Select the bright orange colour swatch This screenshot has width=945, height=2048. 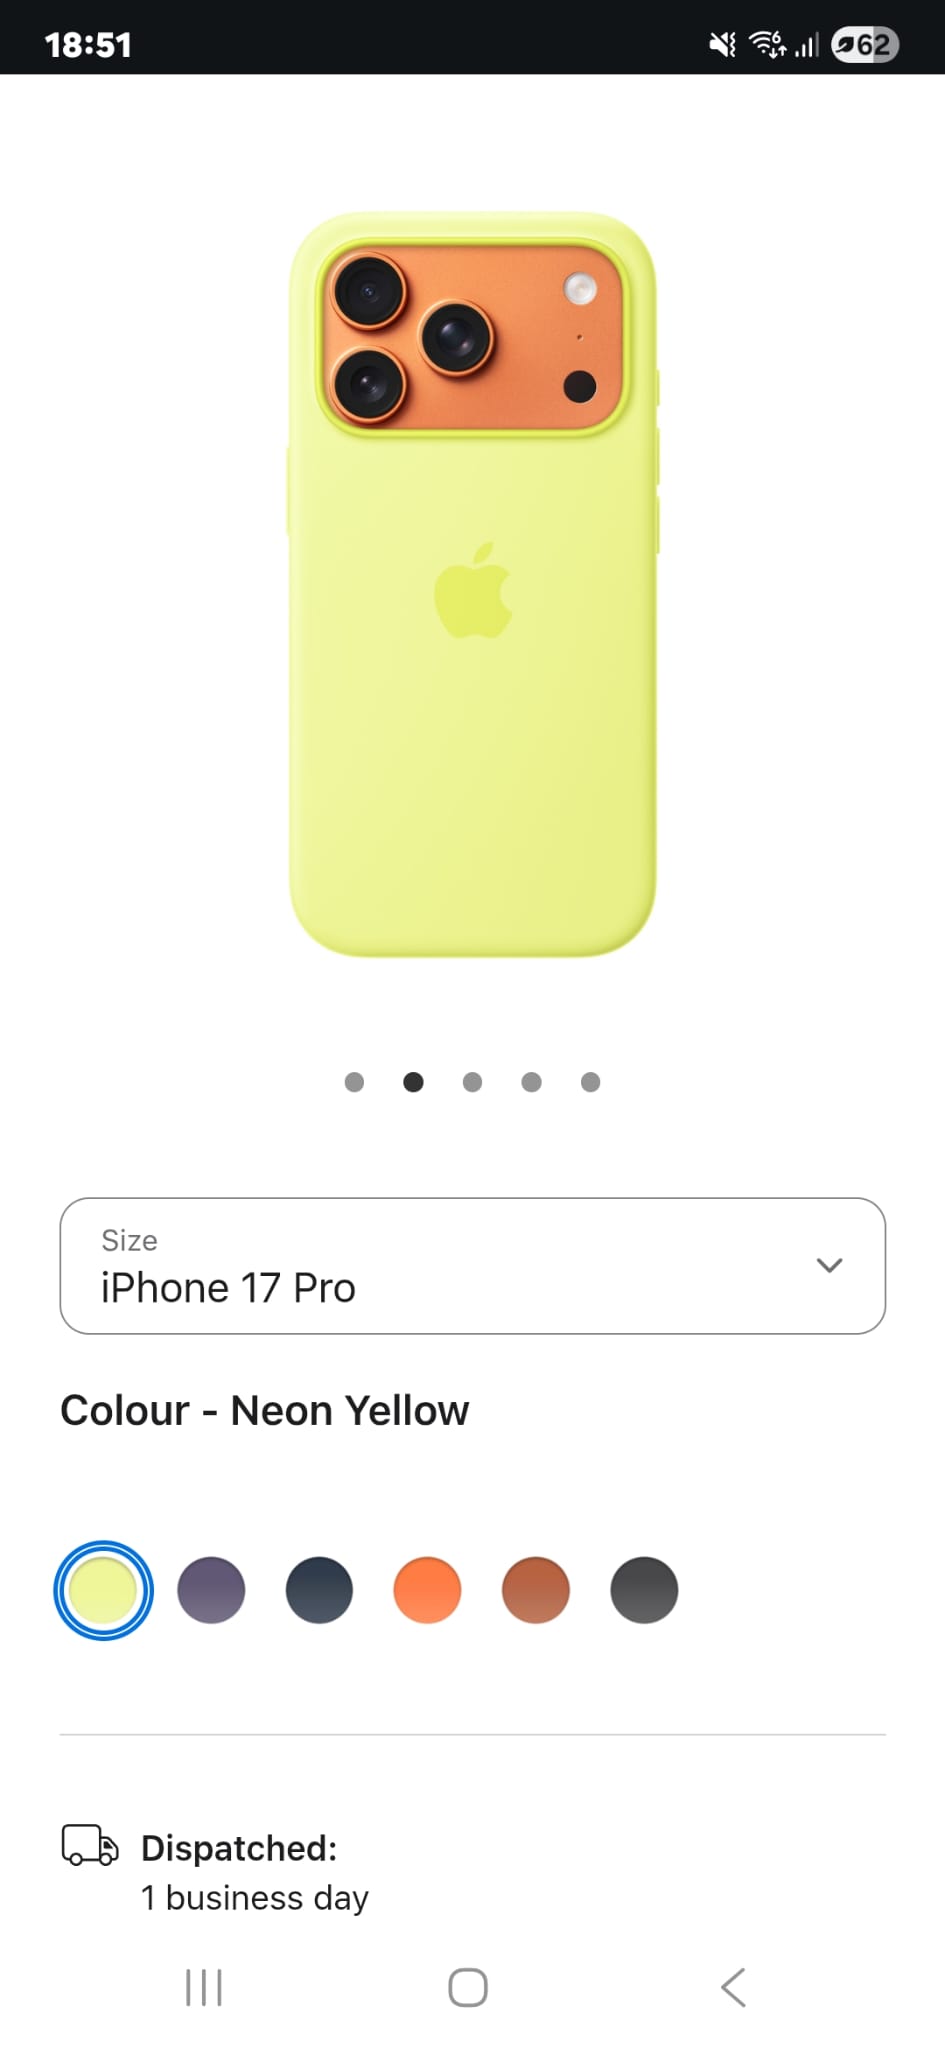coord(427,1590)
